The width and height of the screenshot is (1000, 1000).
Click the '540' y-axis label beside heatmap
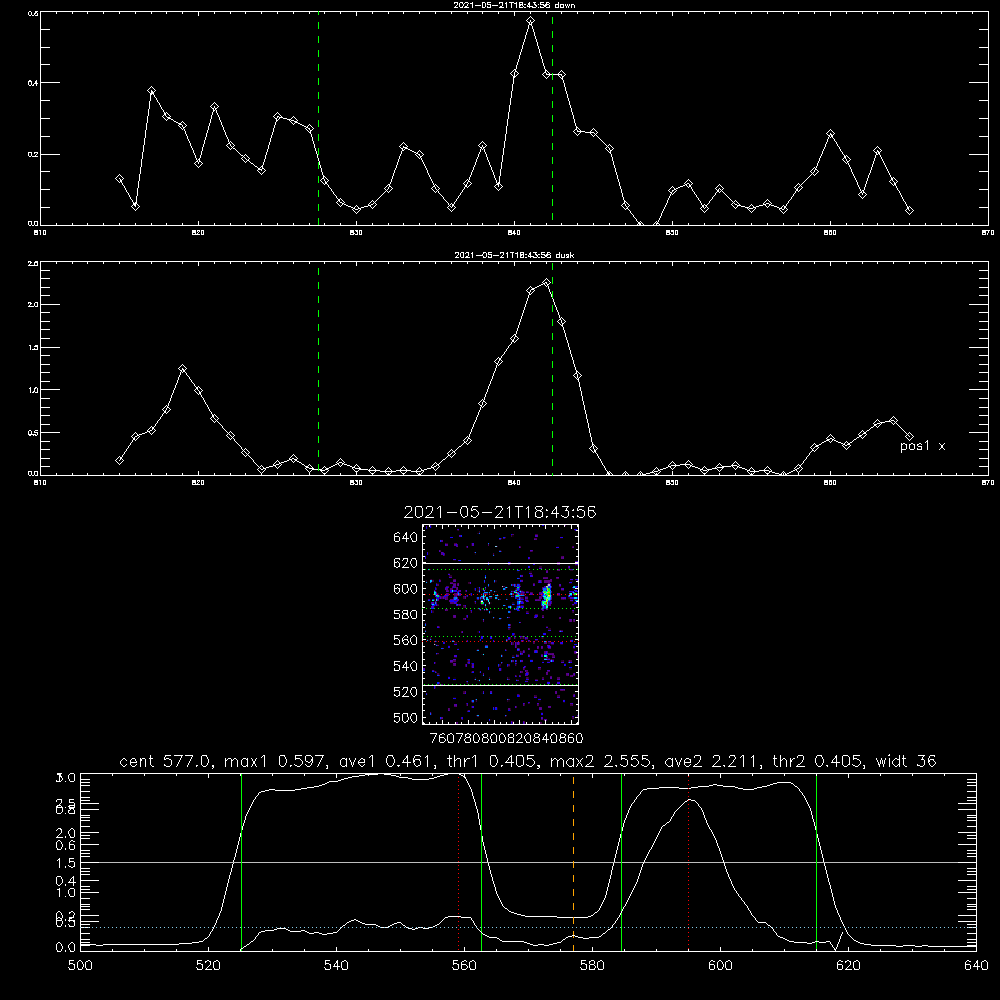(x=406, y=666)
